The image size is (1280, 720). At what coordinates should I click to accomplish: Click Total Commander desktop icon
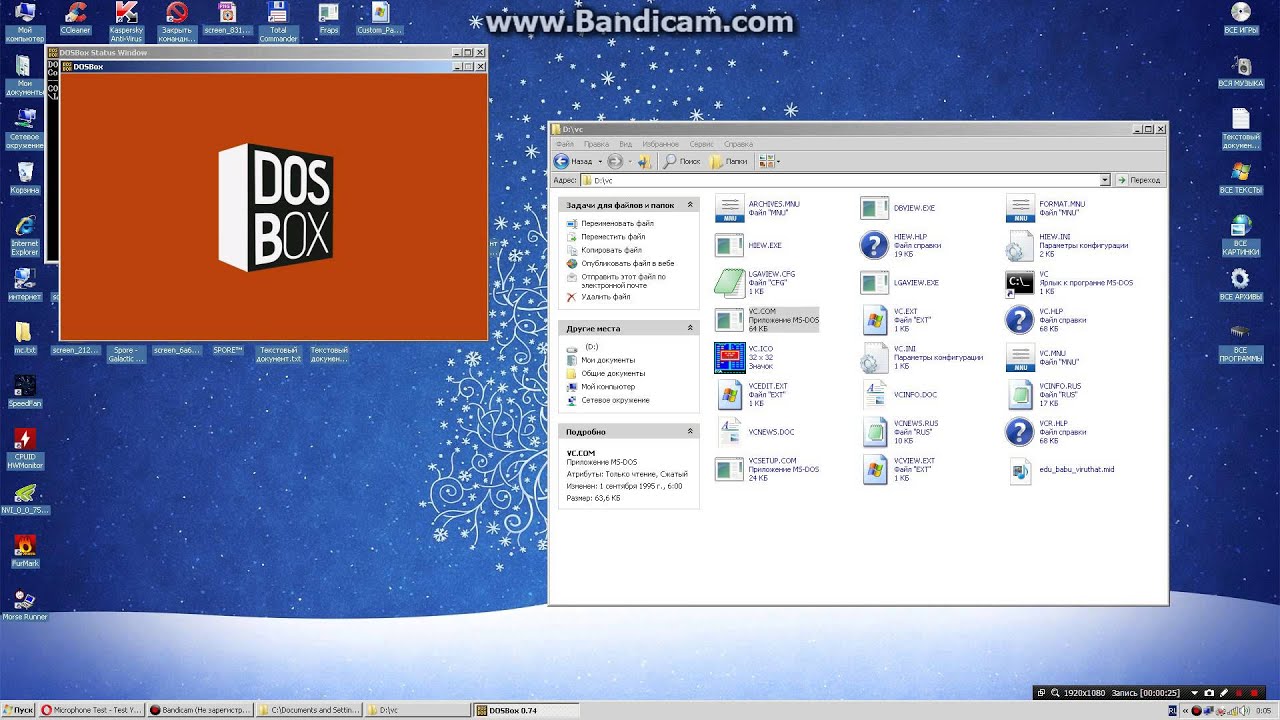pyautogui.click(x=278, y=13)
